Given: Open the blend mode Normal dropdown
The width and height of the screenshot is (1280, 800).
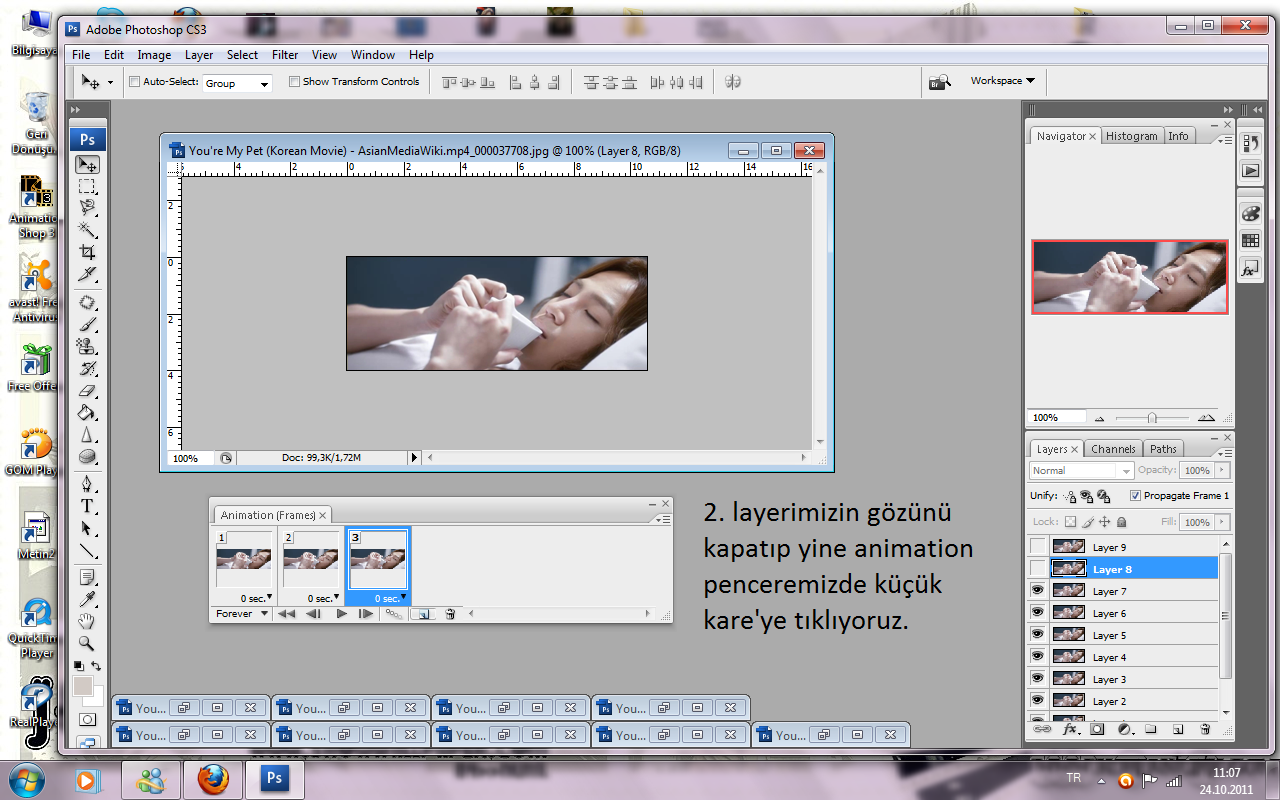Looking at the screenshot, I should click(x=1081, y=471).
